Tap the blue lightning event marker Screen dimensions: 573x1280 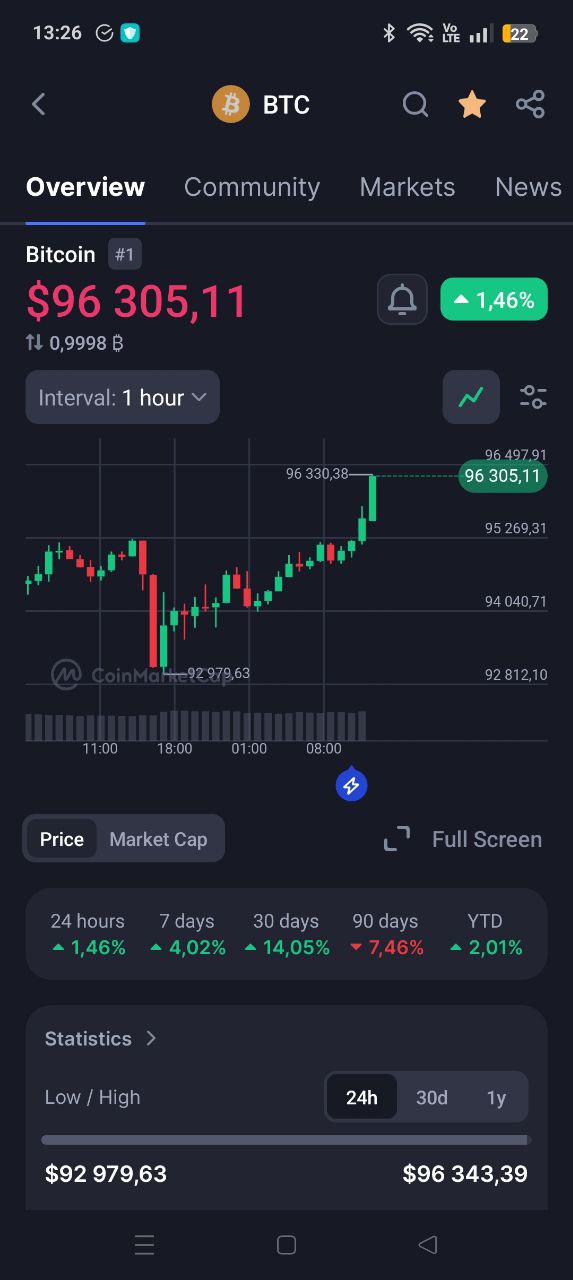(x=351, y=786)
